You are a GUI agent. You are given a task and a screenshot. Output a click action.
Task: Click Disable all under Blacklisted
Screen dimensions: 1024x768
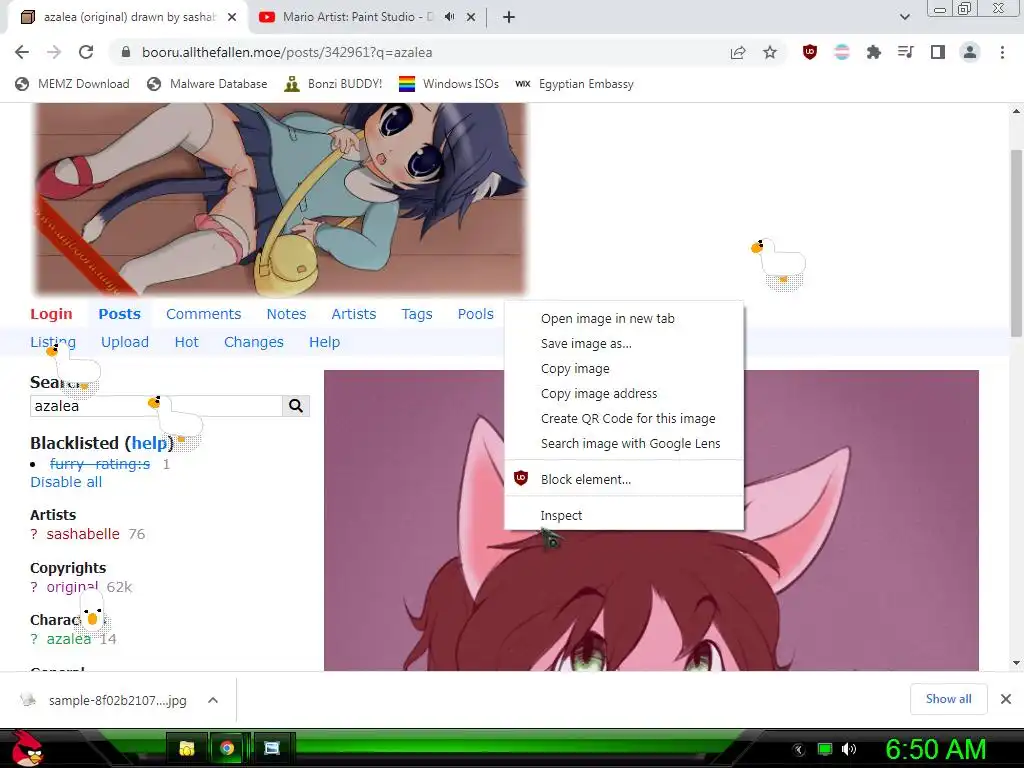(x=66, y=482)
